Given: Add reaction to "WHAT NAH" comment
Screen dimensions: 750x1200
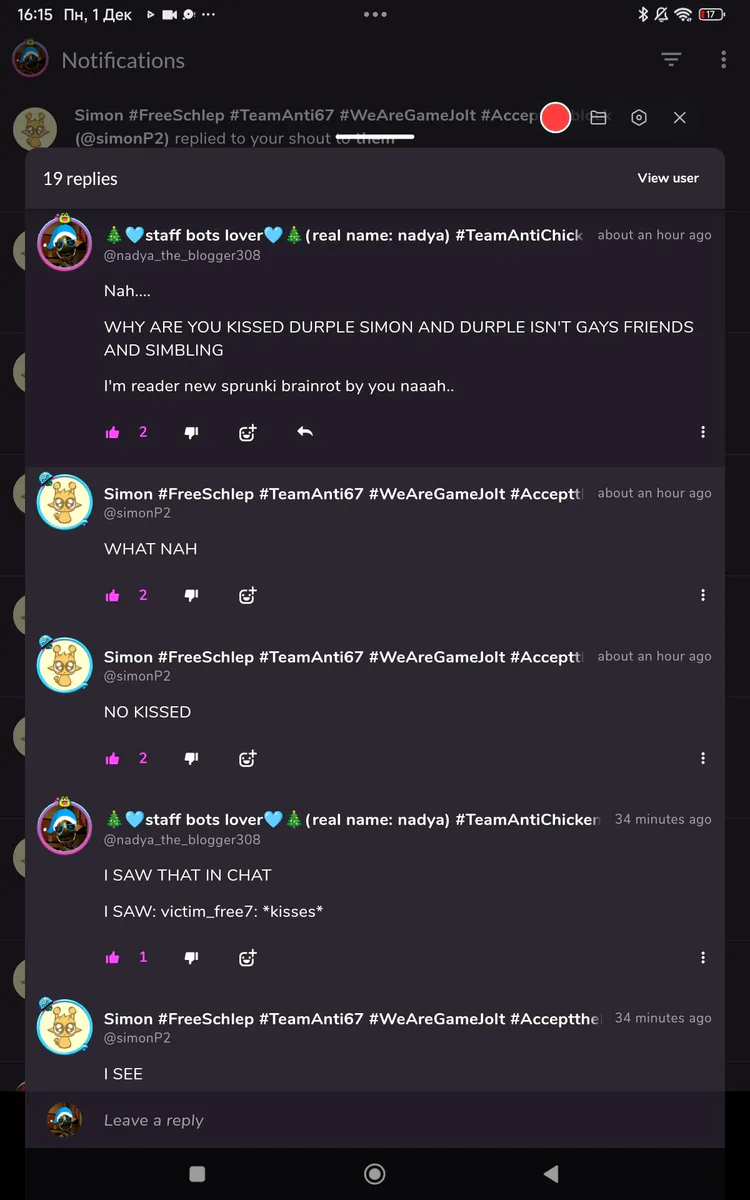Looking at the screenshot, I should tap(247, 595).
